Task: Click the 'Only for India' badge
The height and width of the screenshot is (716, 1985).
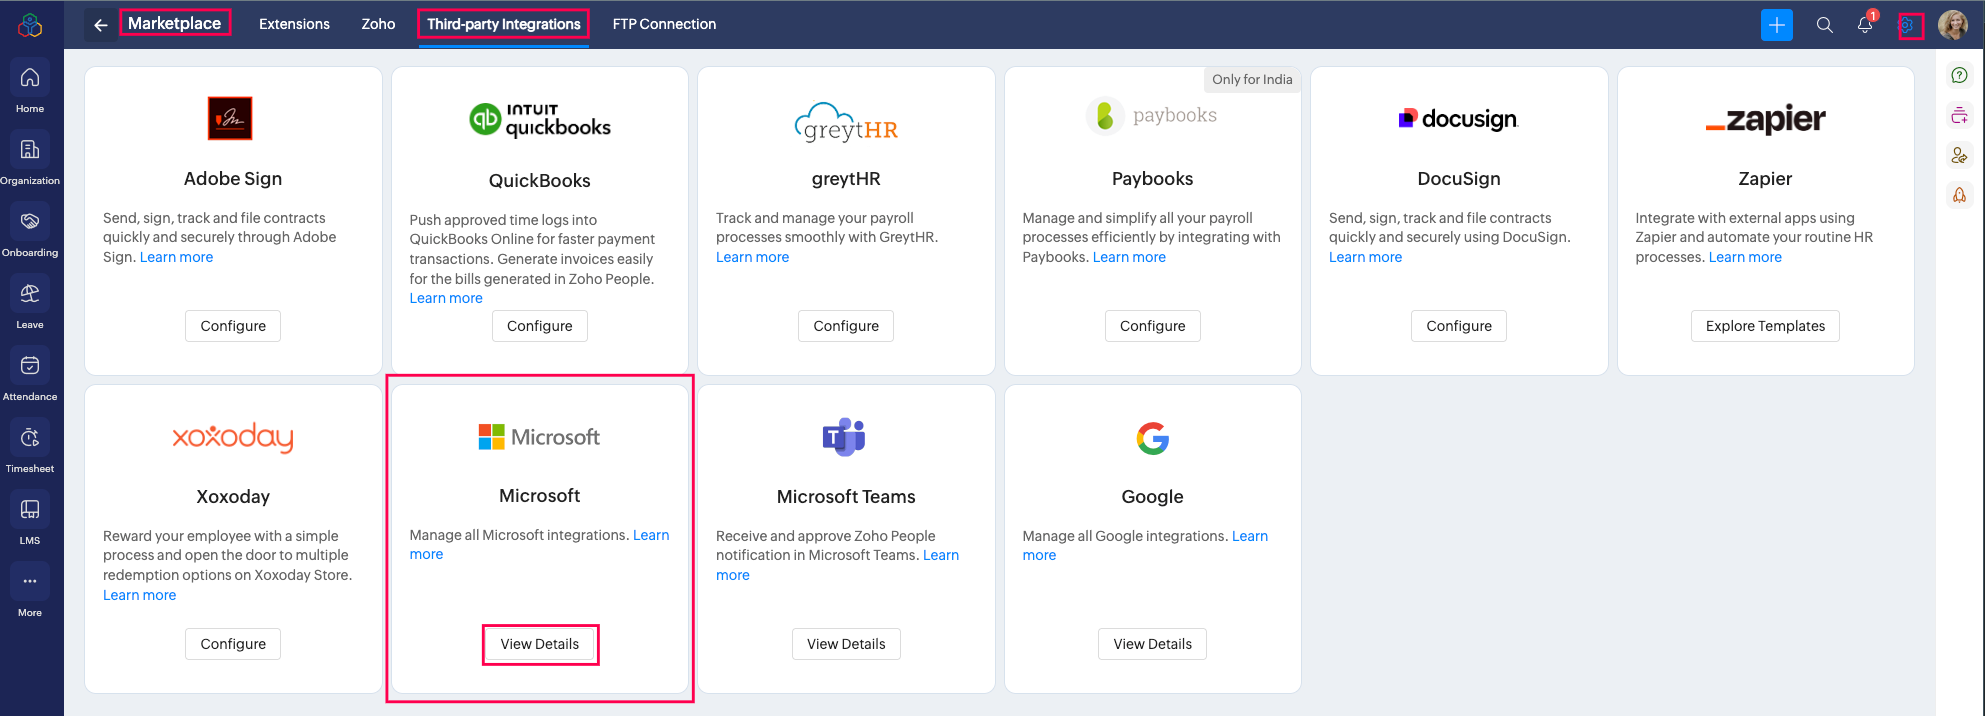Action: (1252, 79)
